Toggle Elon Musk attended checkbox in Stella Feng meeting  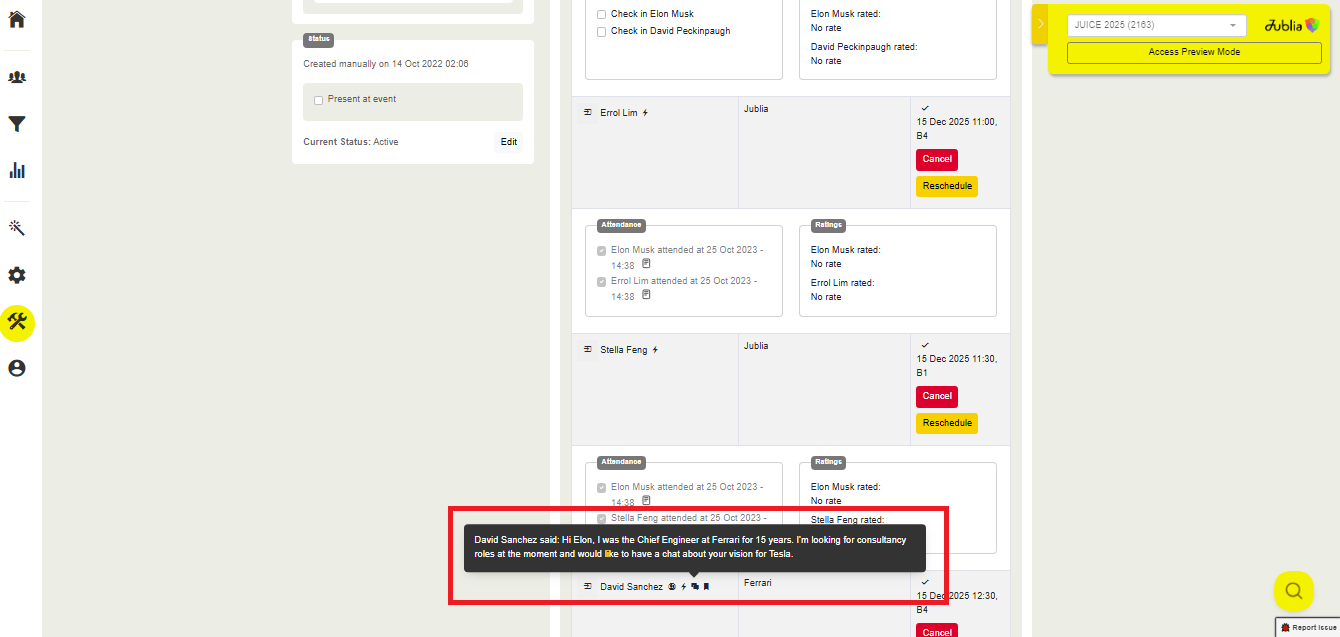[x=601, y=488]
